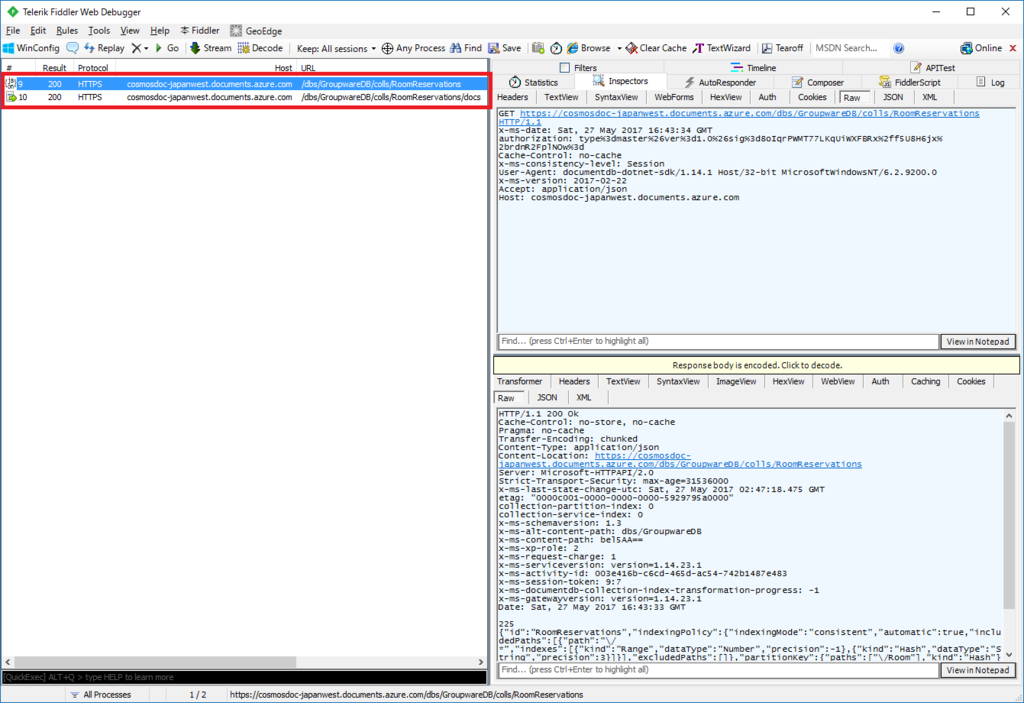Image resolution: width=1024 pixels, height=703 pixels.
Task: Open the Composer tab
Action: coord(818,82)
